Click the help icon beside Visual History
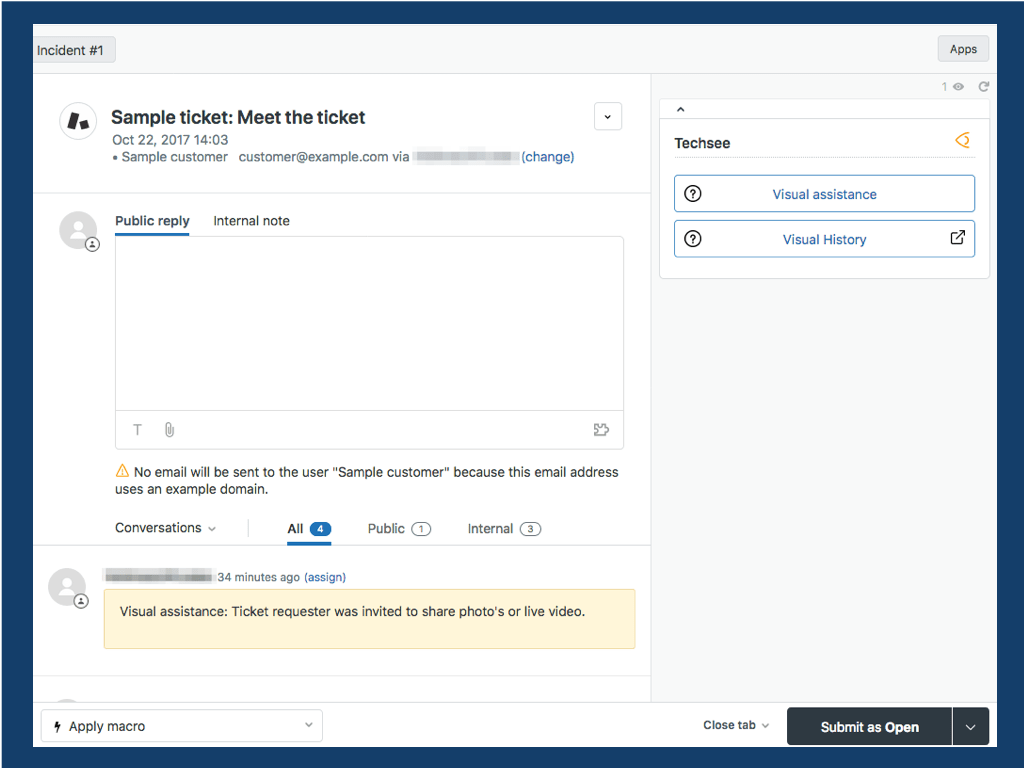The width and height of the screenshot is (1024, 768). (x=693, y=239)
